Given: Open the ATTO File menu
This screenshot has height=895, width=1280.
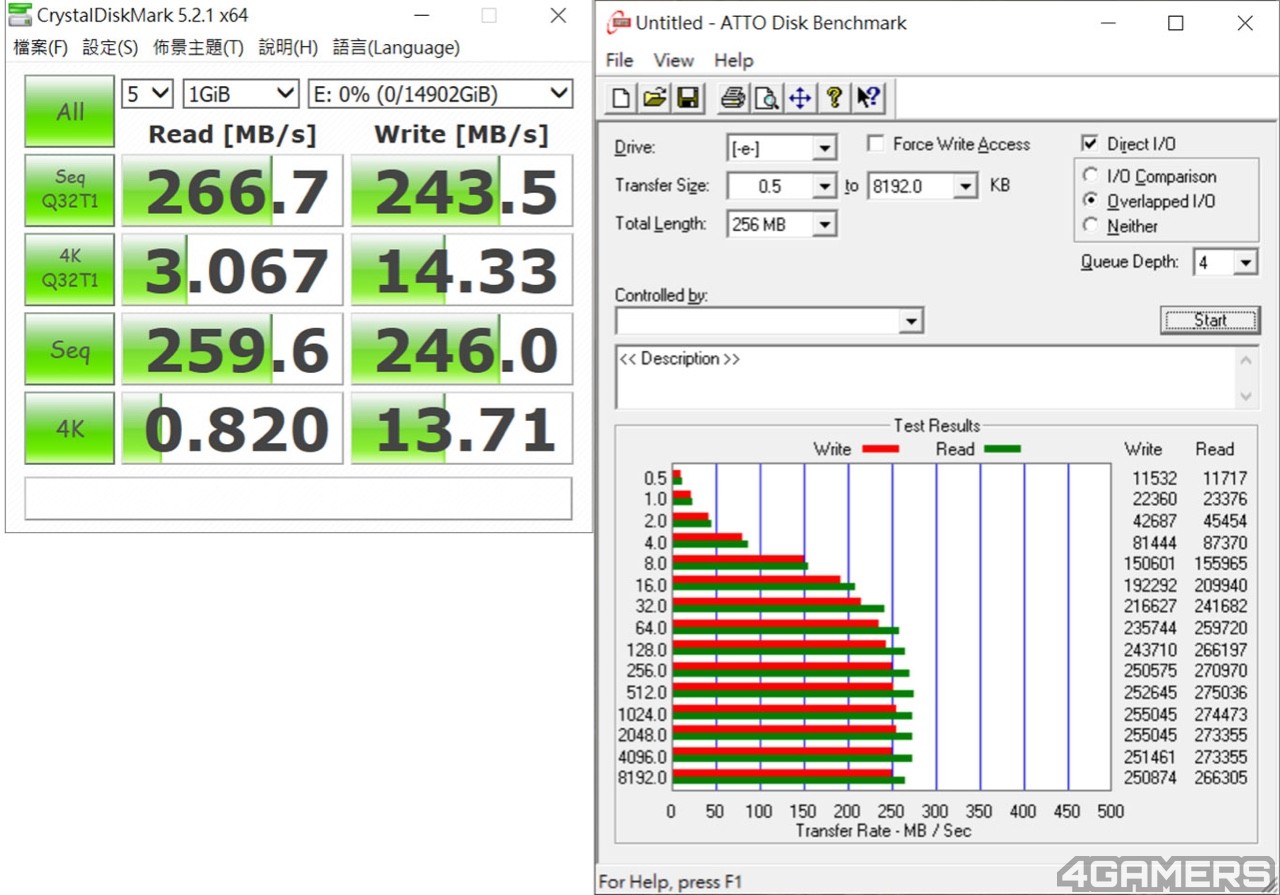Looking at the screenshot, I should 620,60.
